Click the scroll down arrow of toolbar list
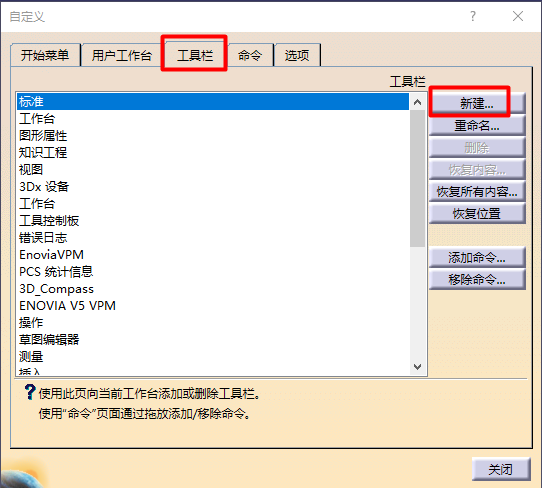This screenshot has height=488, width=542. point(418,367)
